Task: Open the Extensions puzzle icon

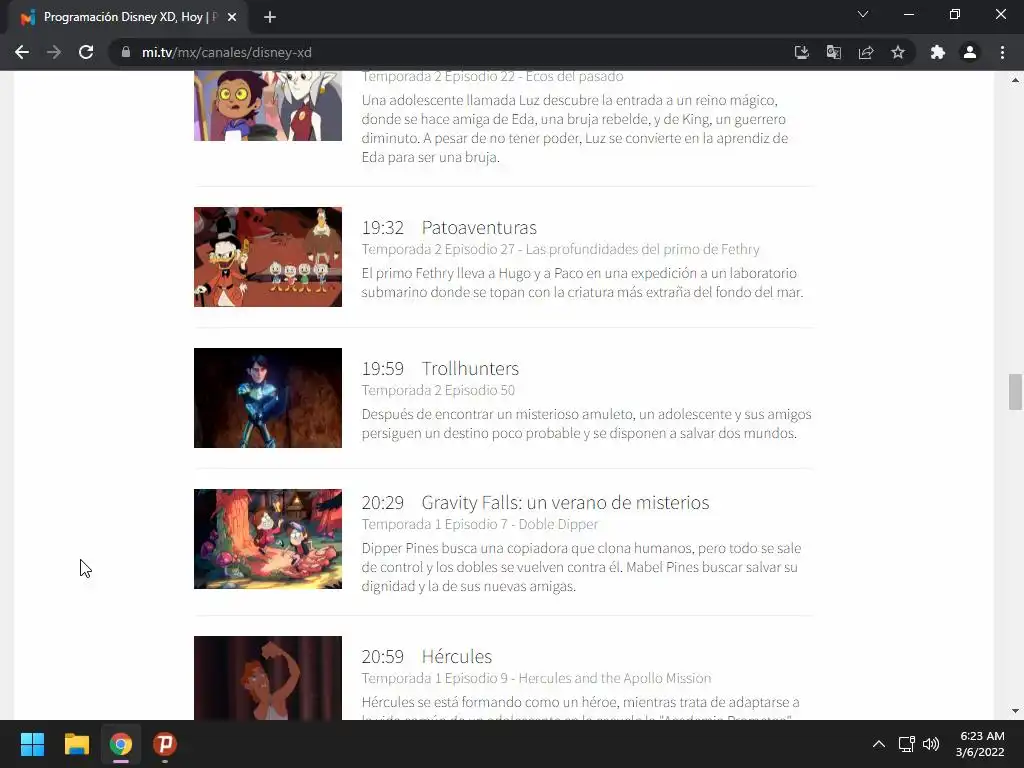Action: (938, 52)
